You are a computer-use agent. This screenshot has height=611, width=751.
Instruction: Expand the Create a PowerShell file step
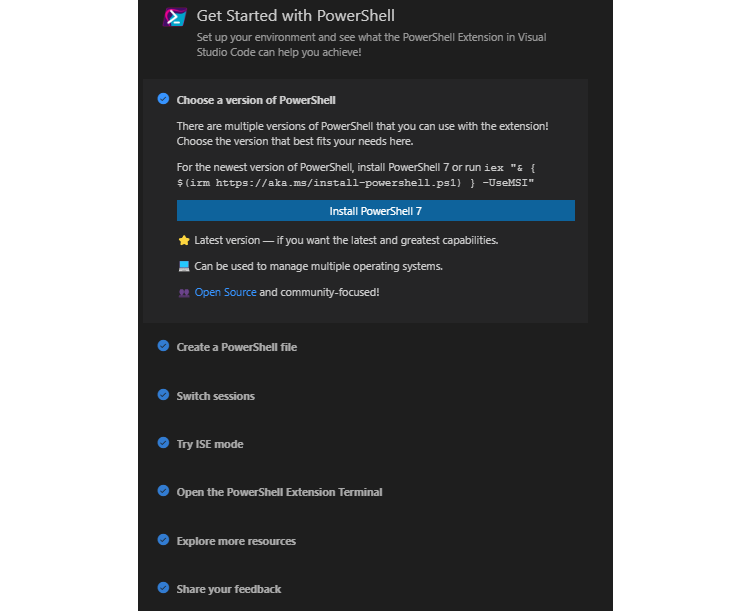tap(237, 347)
